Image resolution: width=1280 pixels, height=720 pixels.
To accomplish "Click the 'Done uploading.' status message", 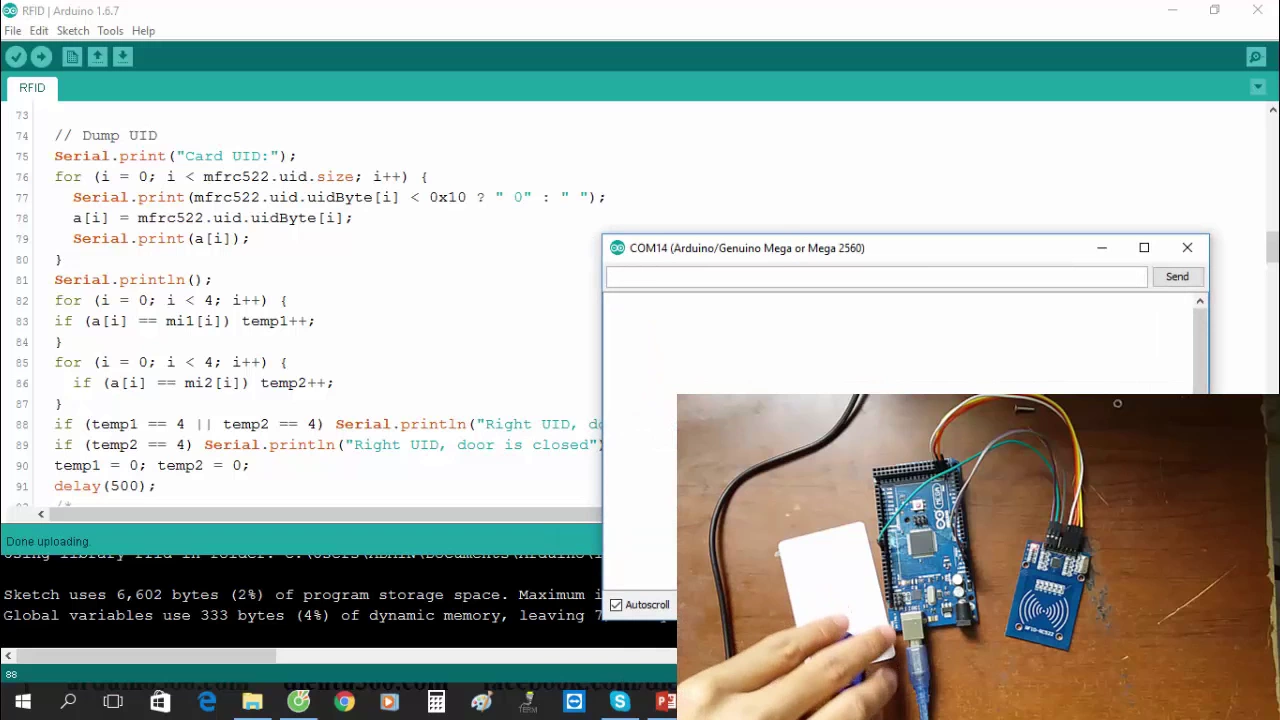I will 48,541.
